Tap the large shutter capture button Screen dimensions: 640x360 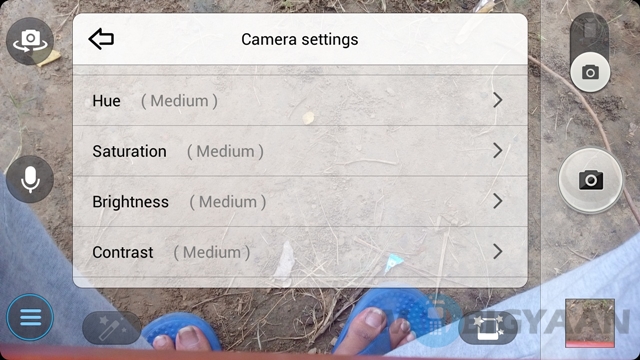pyautogui.click(x=590, y=180)
